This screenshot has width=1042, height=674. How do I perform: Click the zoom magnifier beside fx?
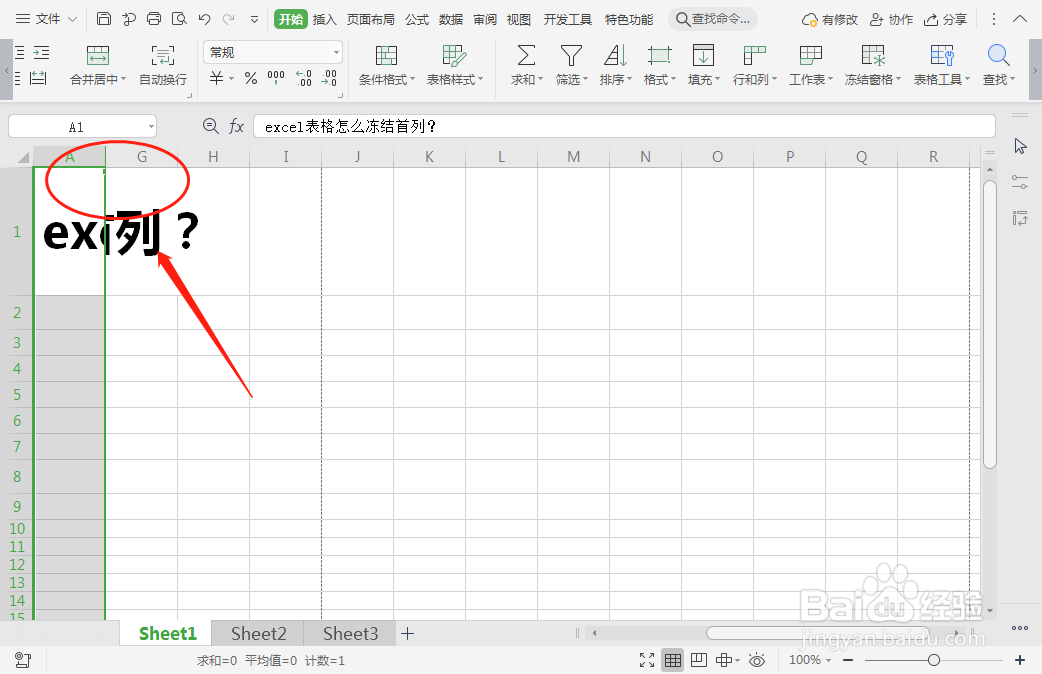coord(211,126)
